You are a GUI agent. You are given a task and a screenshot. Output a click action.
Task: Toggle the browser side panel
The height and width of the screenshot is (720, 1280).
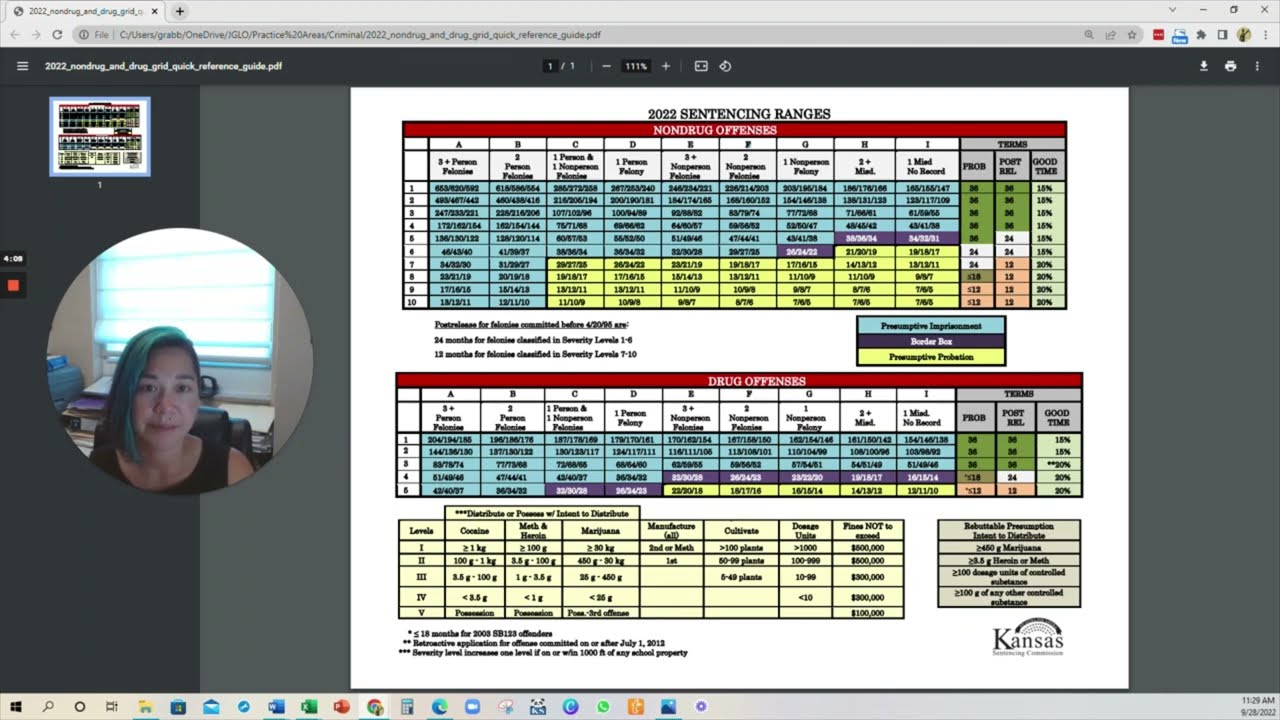click(1222, 34)
